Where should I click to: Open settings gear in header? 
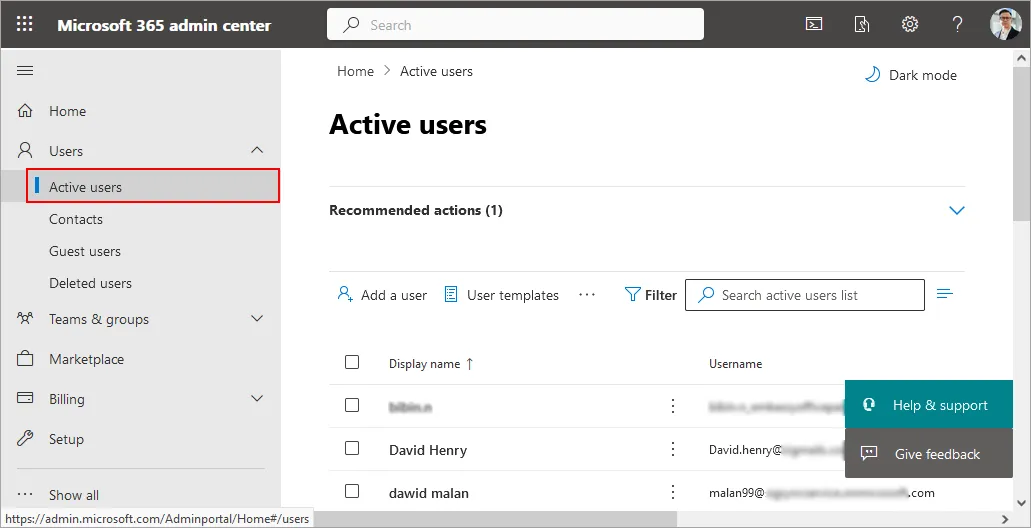909,25
